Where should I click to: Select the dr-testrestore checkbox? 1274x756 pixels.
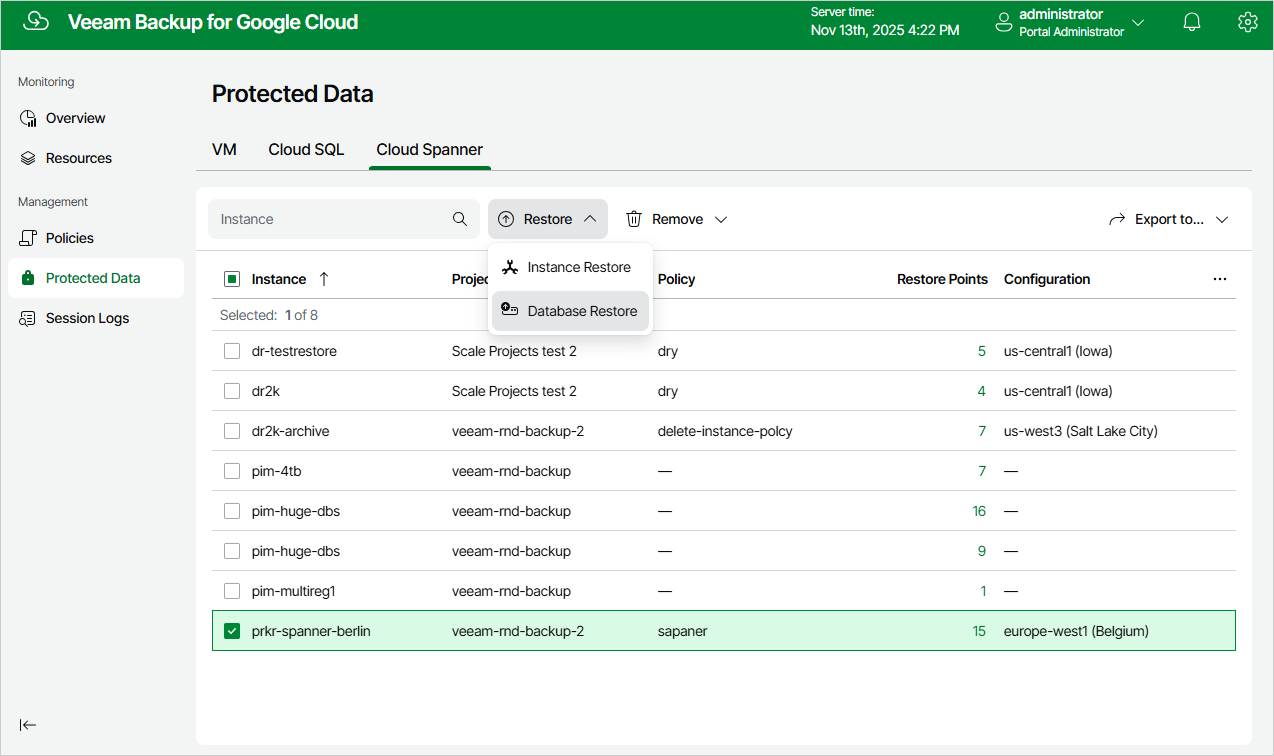[232, 351]
